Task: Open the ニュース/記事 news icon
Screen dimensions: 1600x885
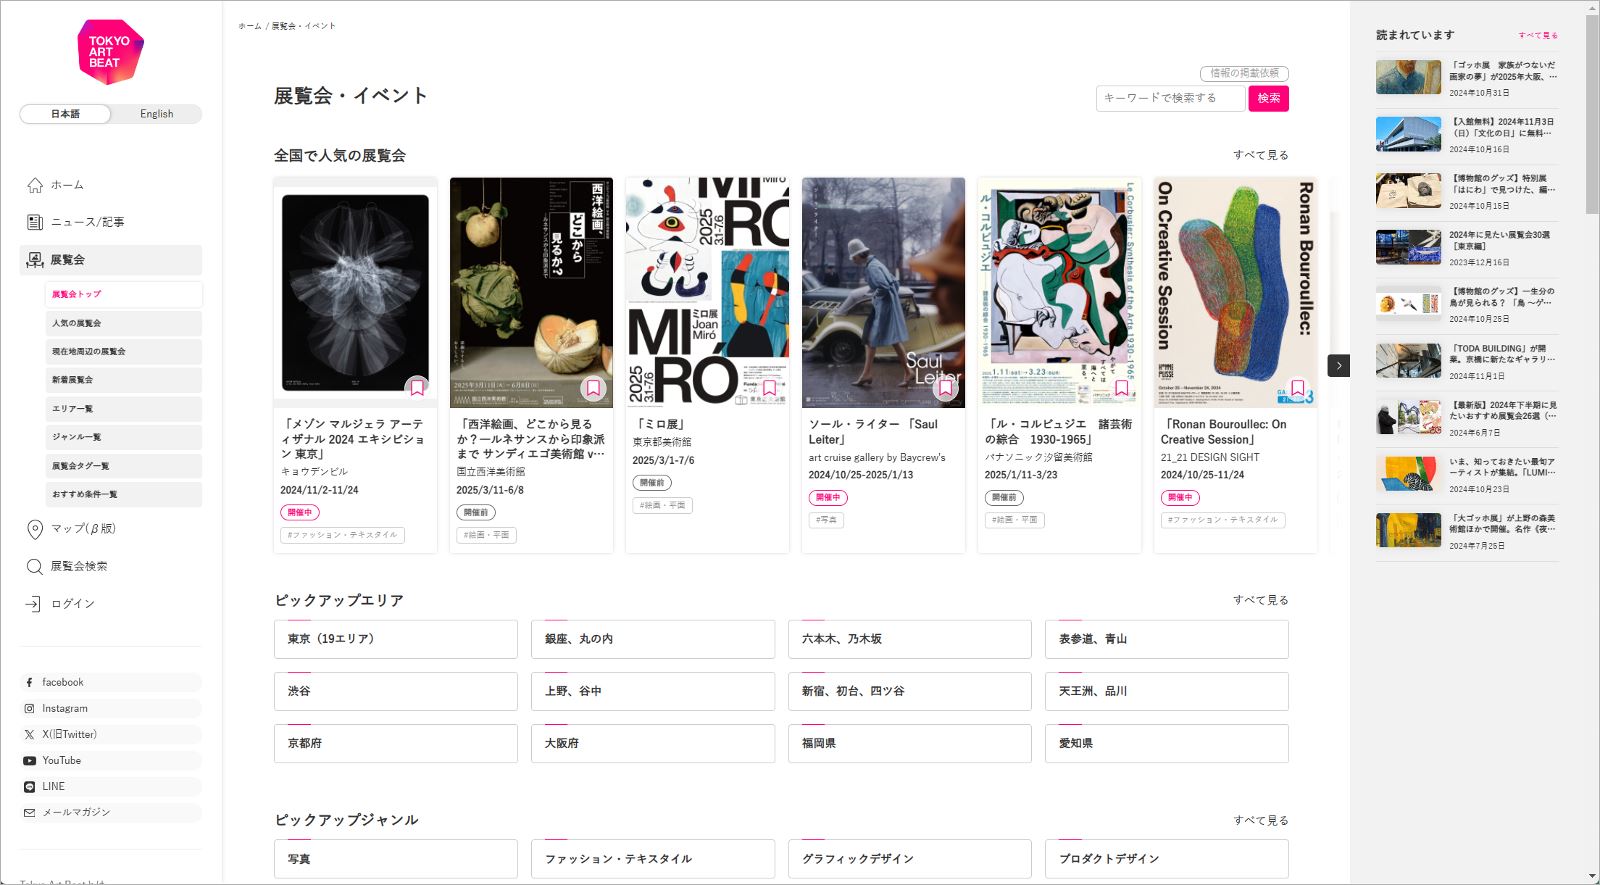Action: (35, 222)
